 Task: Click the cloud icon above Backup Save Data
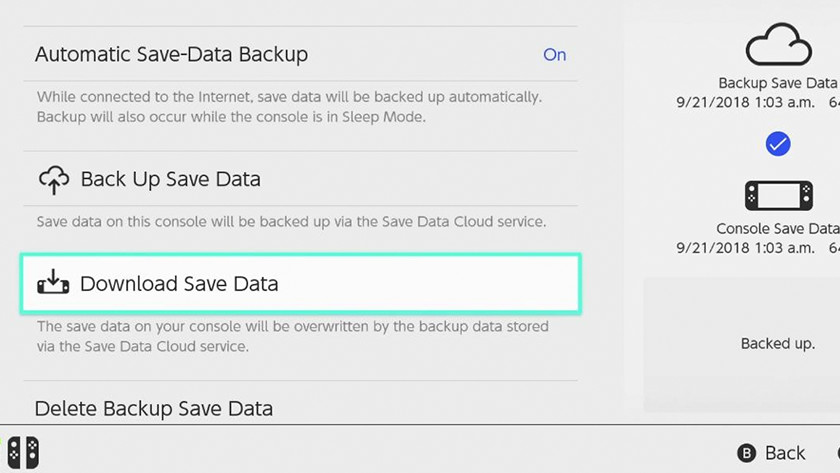[x=777, y=46]
